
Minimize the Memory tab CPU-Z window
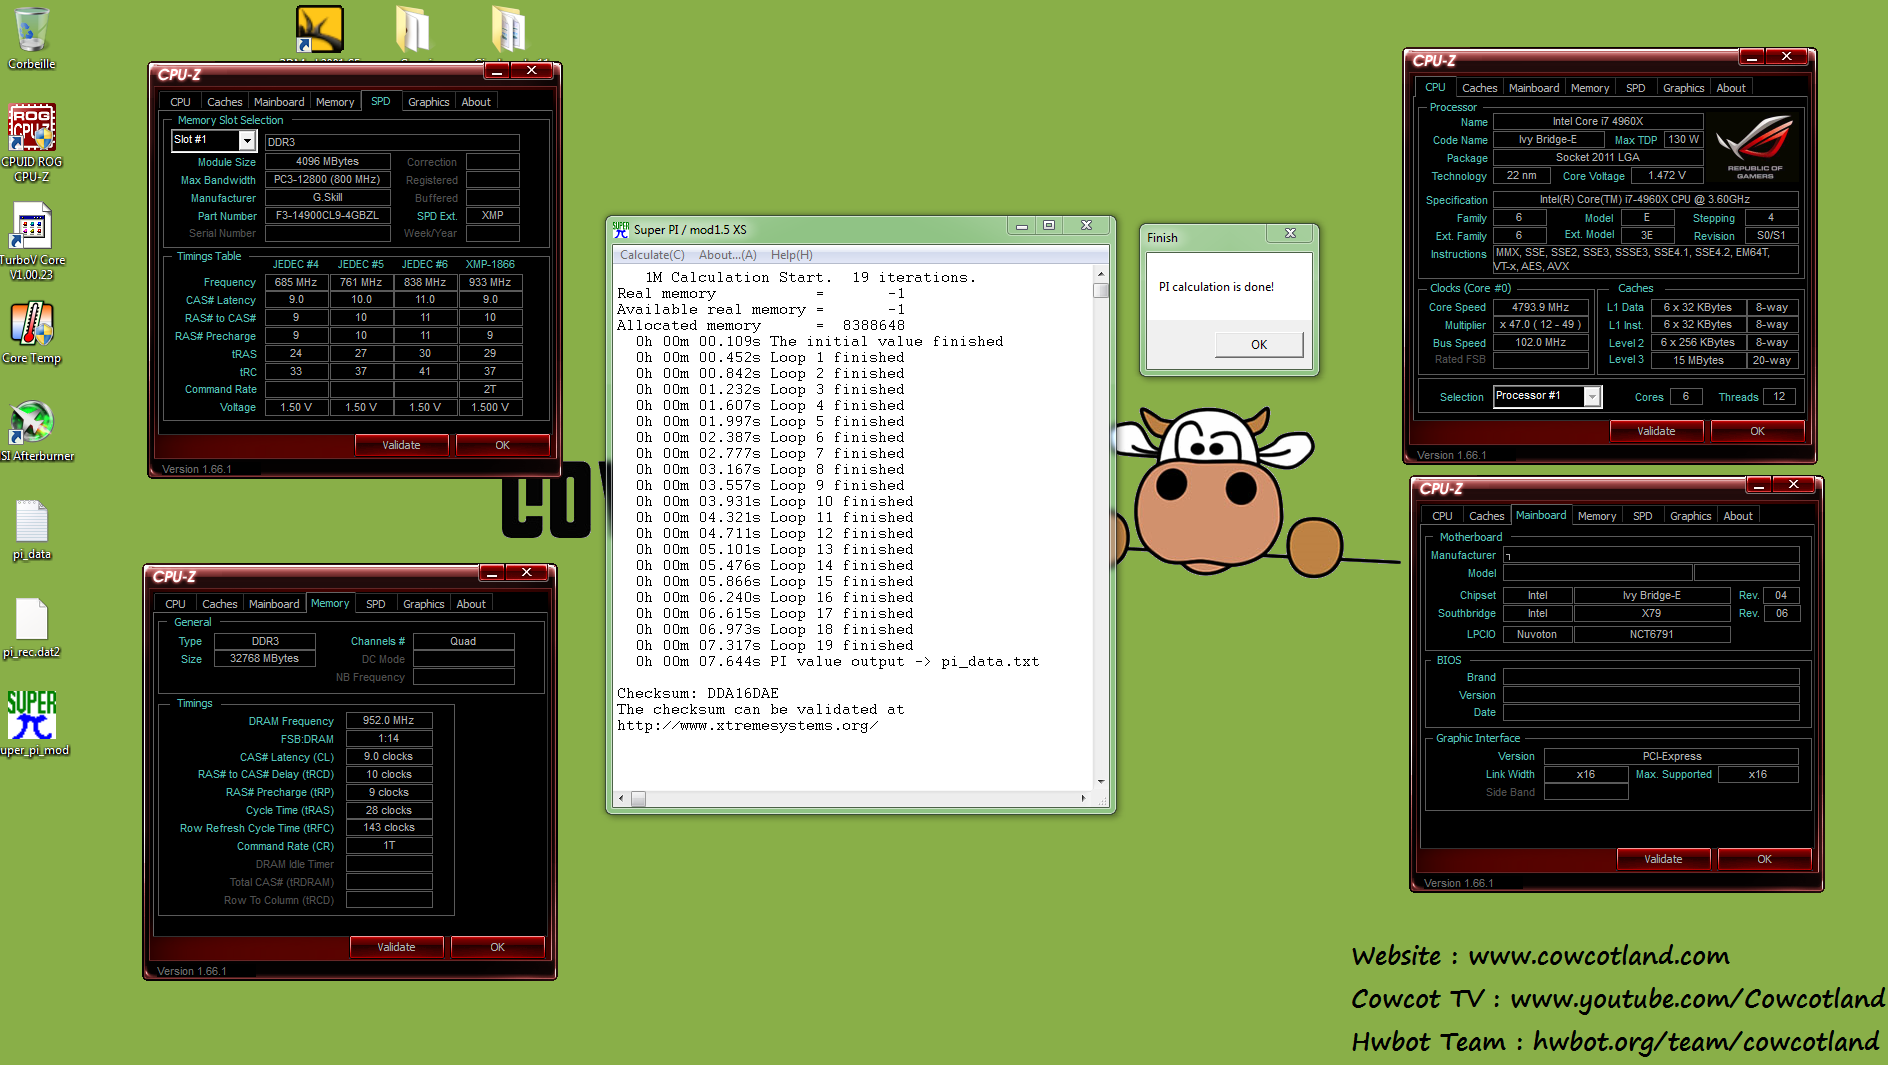(492, 572)
